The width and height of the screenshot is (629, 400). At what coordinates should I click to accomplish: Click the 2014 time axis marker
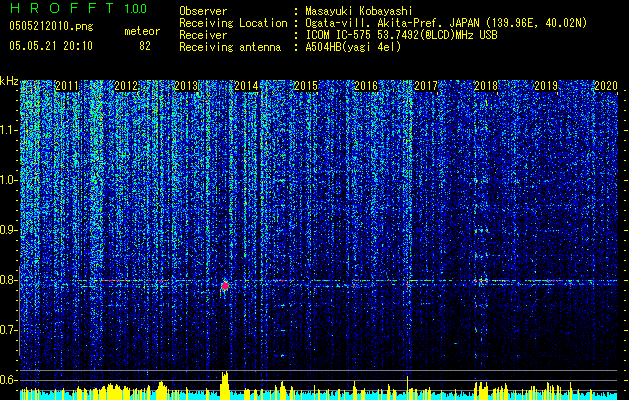coord(246,86)
